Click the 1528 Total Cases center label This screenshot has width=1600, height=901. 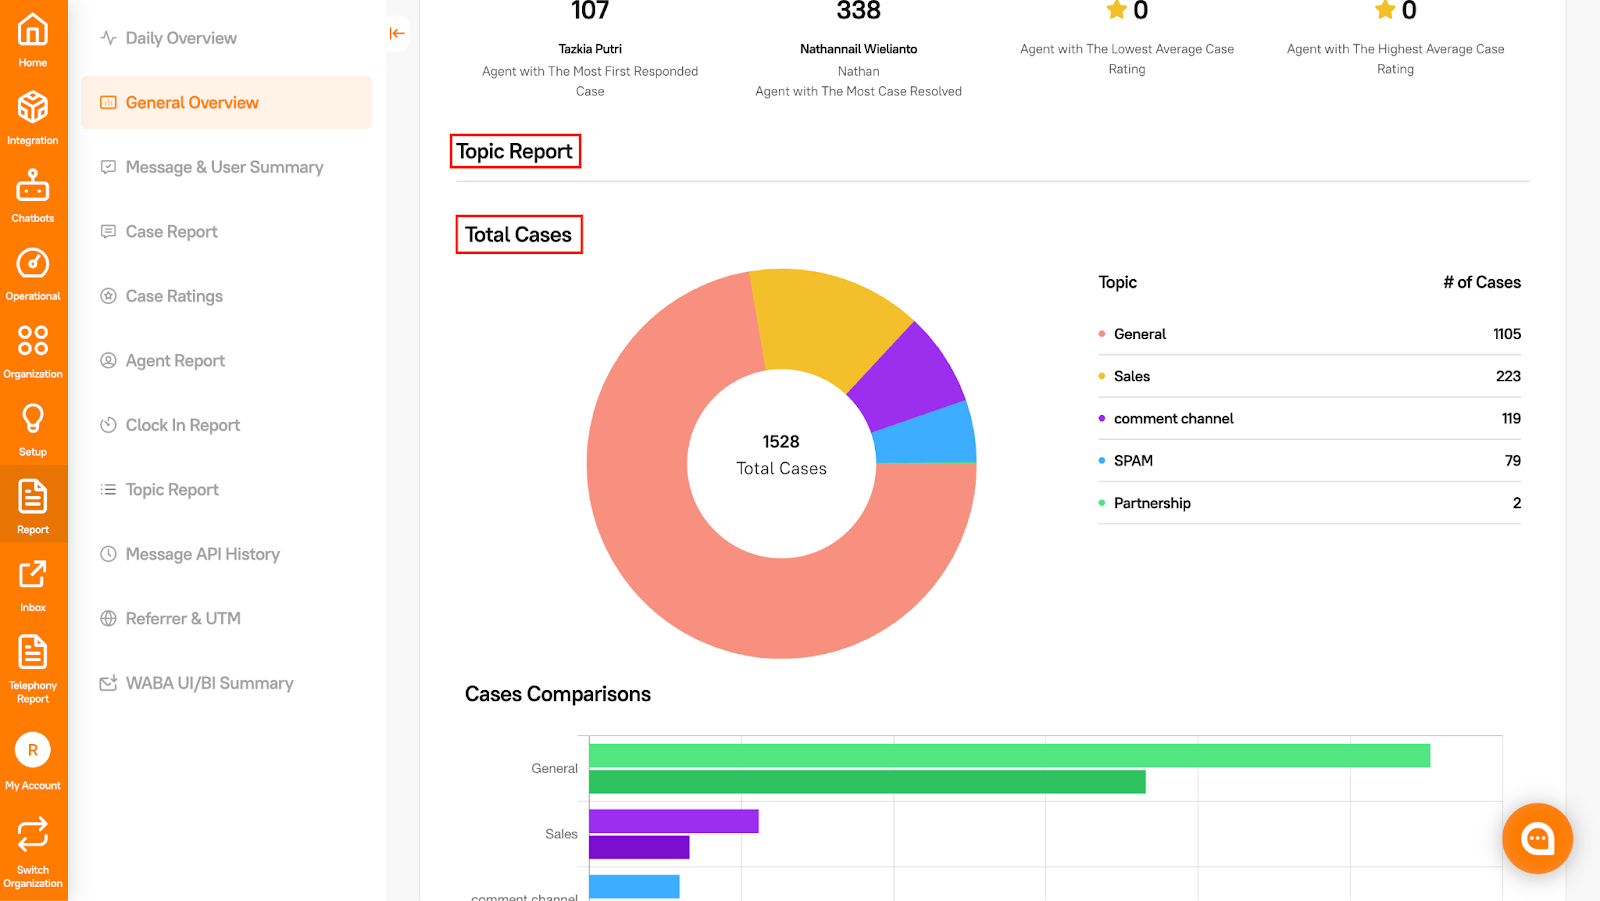(x=781, y=455)
